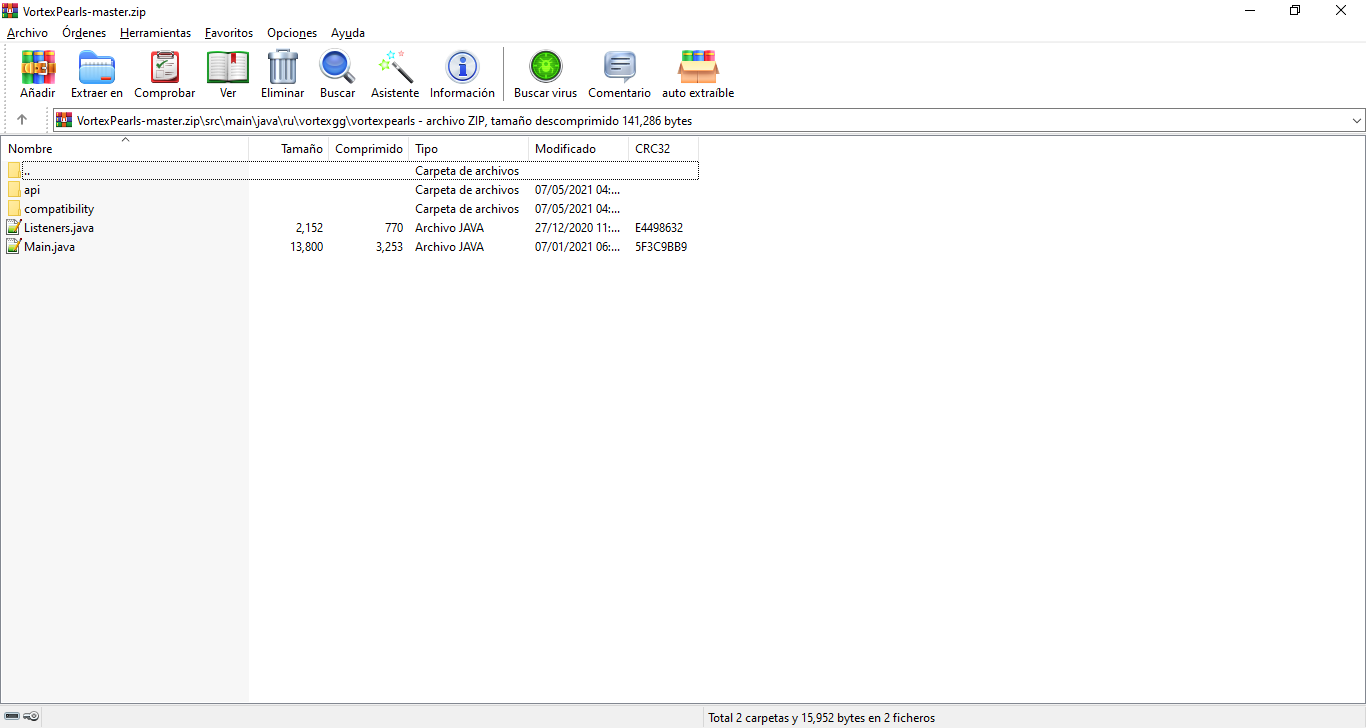The width and height of the screenshot is (1366, 728).
Task: Sort by the Comprimido column header
Action: (x=369, y=149)
